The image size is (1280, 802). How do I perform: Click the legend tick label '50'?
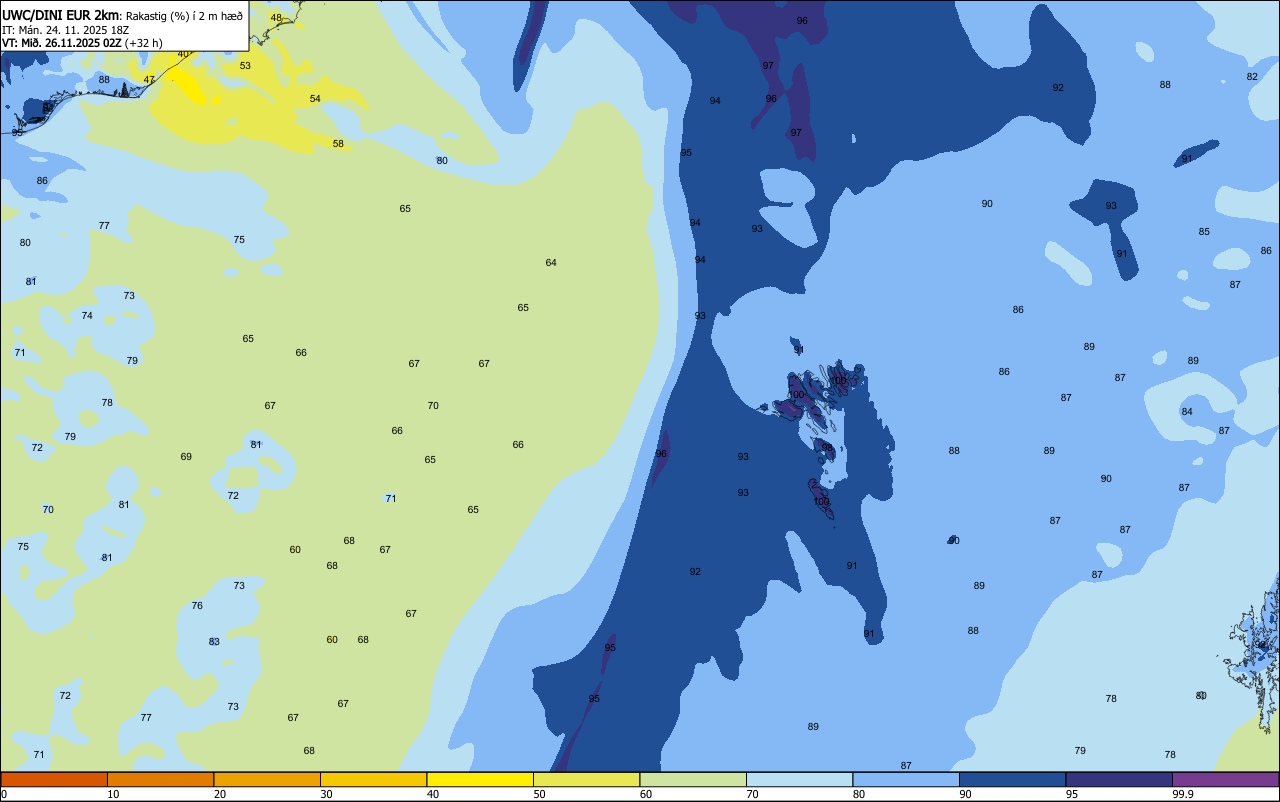click(x=539, y=794)
